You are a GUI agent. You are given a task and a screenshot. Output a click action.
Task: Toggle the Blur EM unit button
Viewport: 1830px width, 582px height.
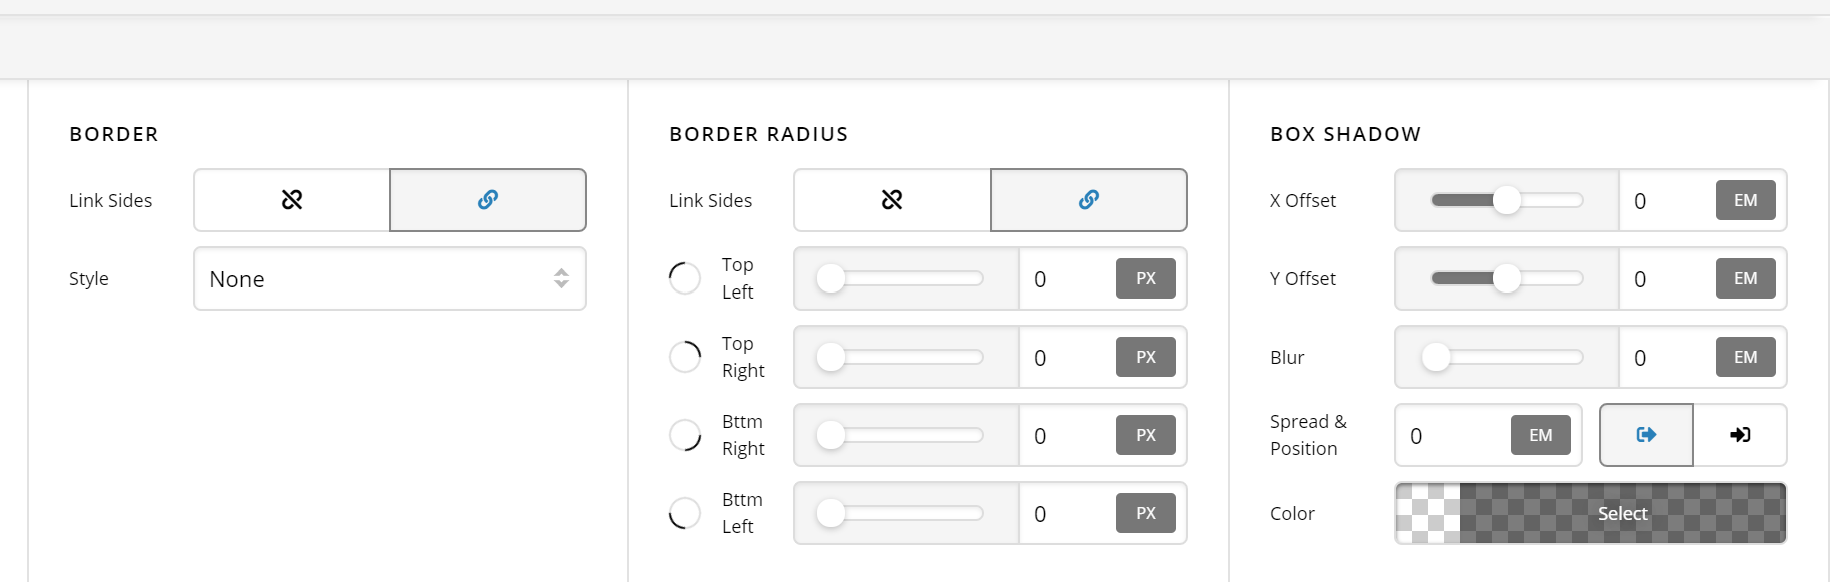click(x=1746, y=357)
